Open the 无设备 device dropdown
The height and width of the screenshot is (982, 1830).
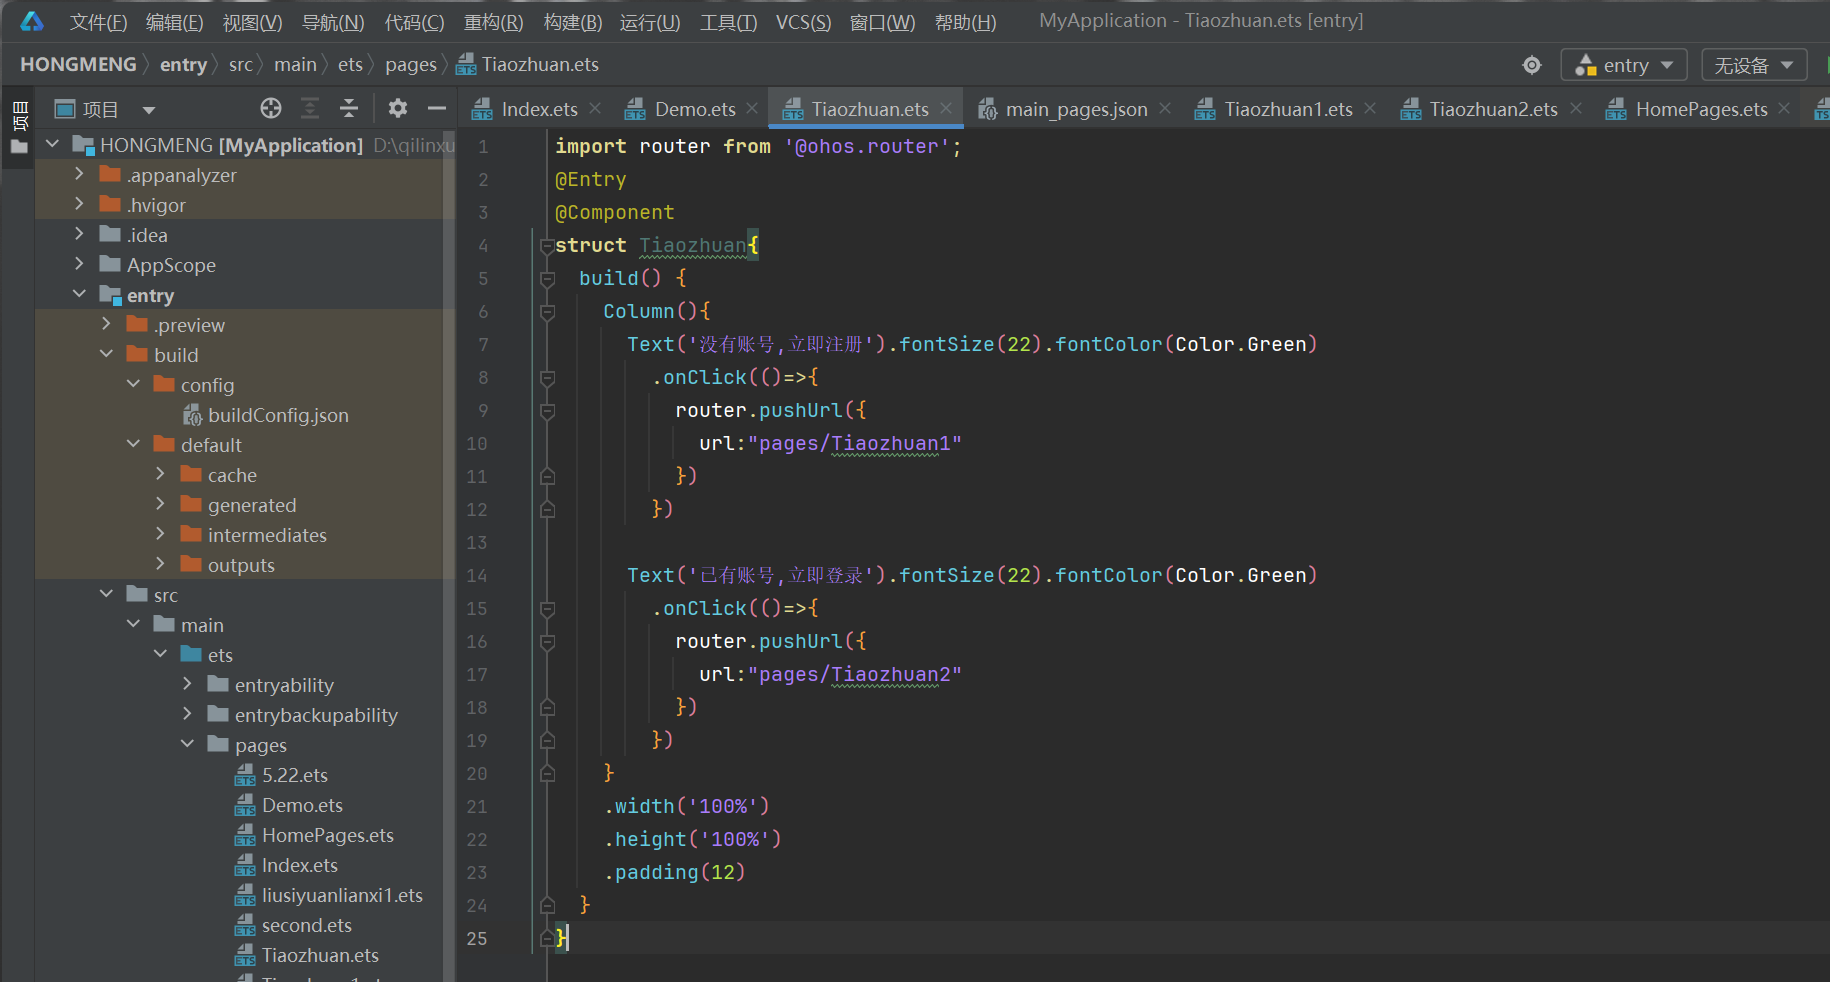pos(1754,65)
